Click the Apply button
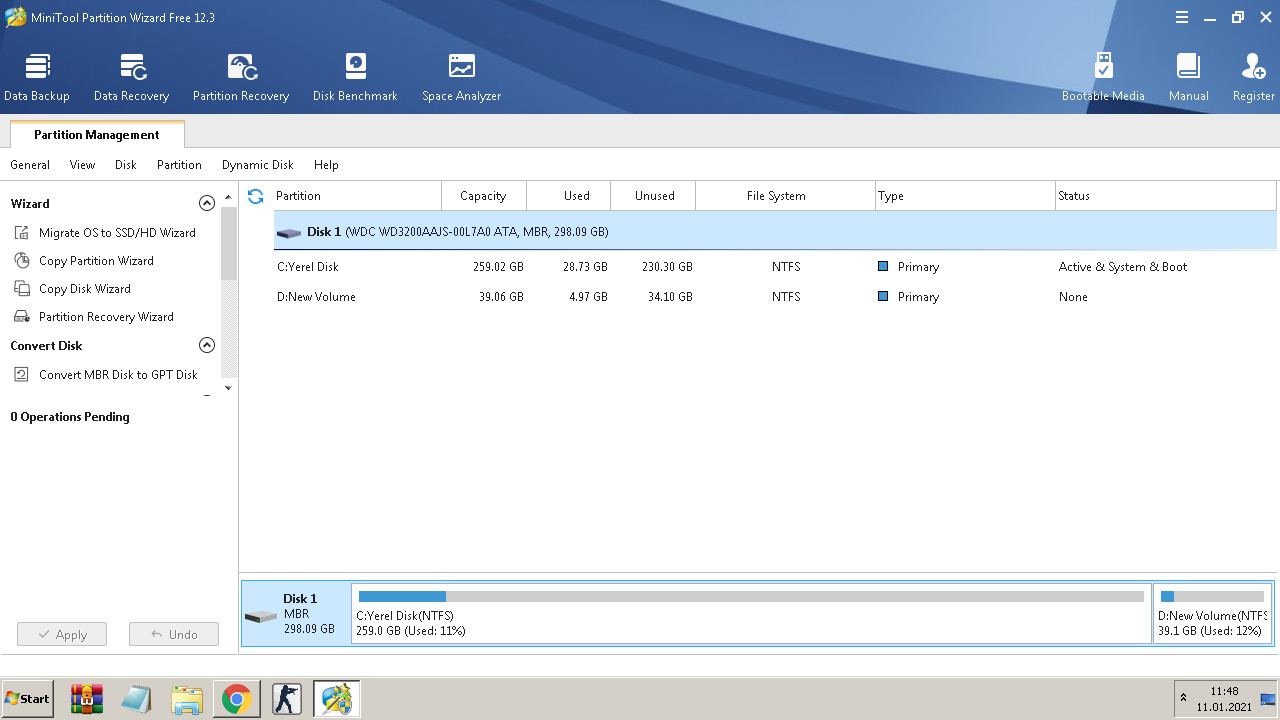 tap(62, 634)
